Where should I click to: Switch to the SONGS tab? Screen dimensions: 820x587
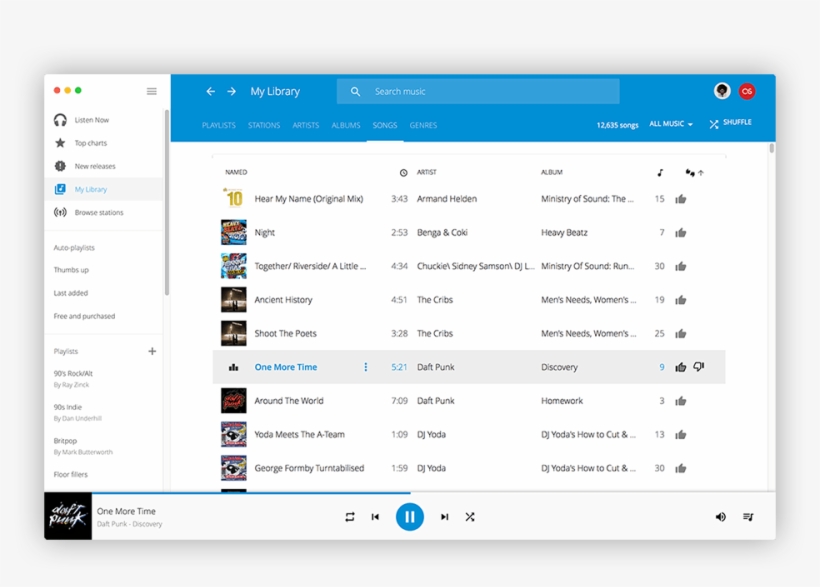(x=385, y=126)
